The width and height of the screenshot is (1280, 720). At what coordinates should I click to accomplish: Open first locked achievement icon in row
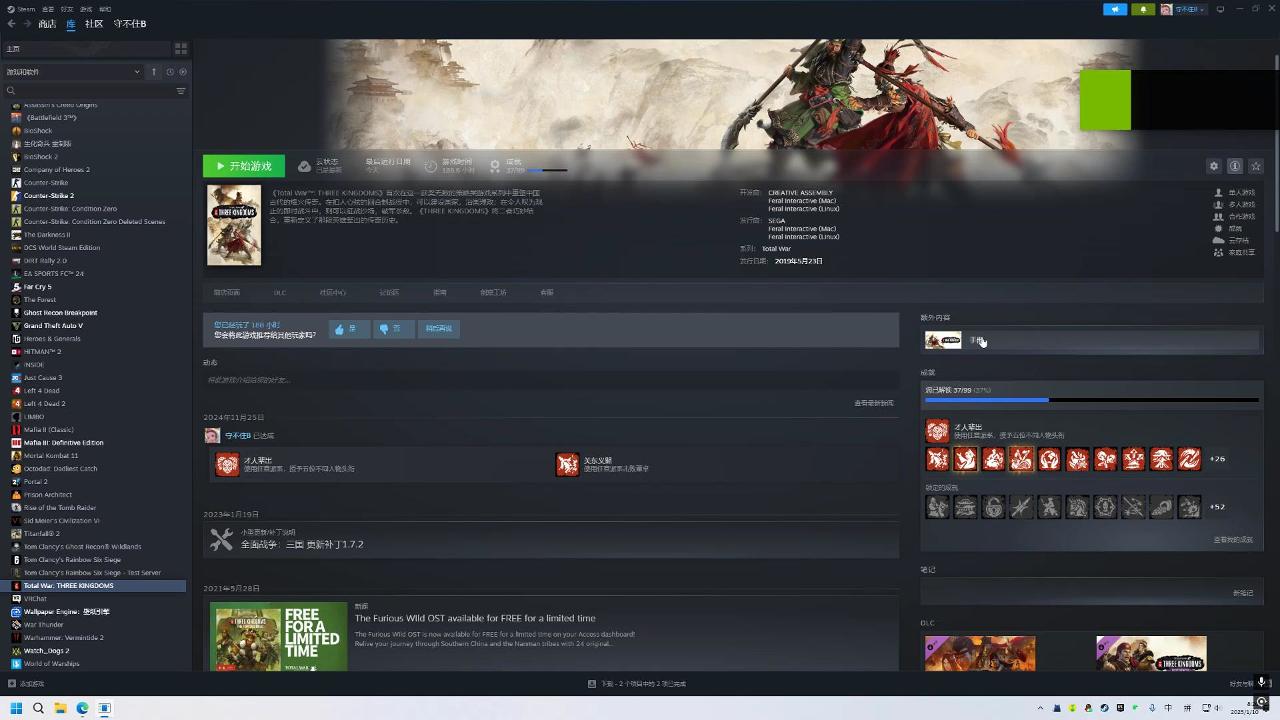pos(937,507)
